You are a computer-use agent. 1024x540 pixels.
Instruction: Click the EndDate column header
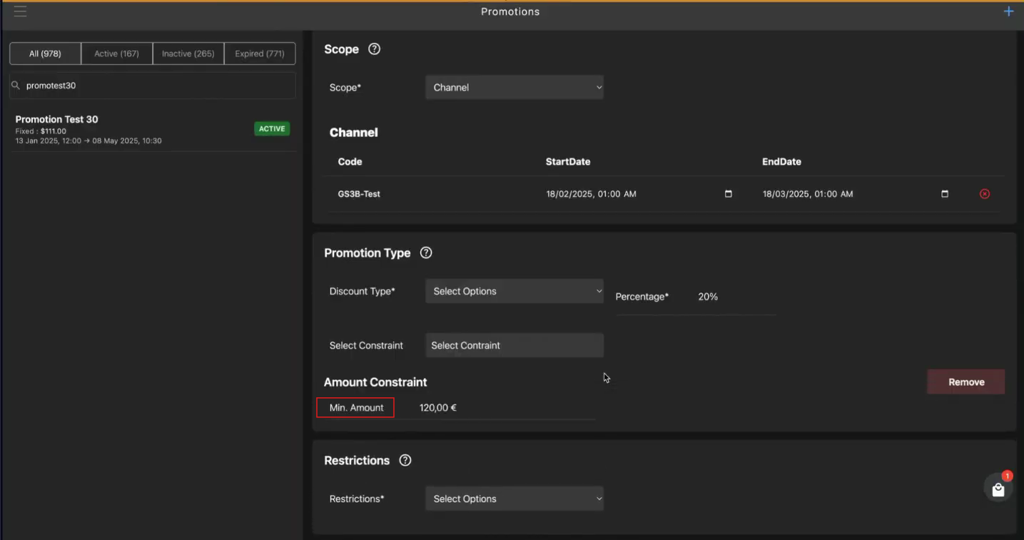(781, 161)
